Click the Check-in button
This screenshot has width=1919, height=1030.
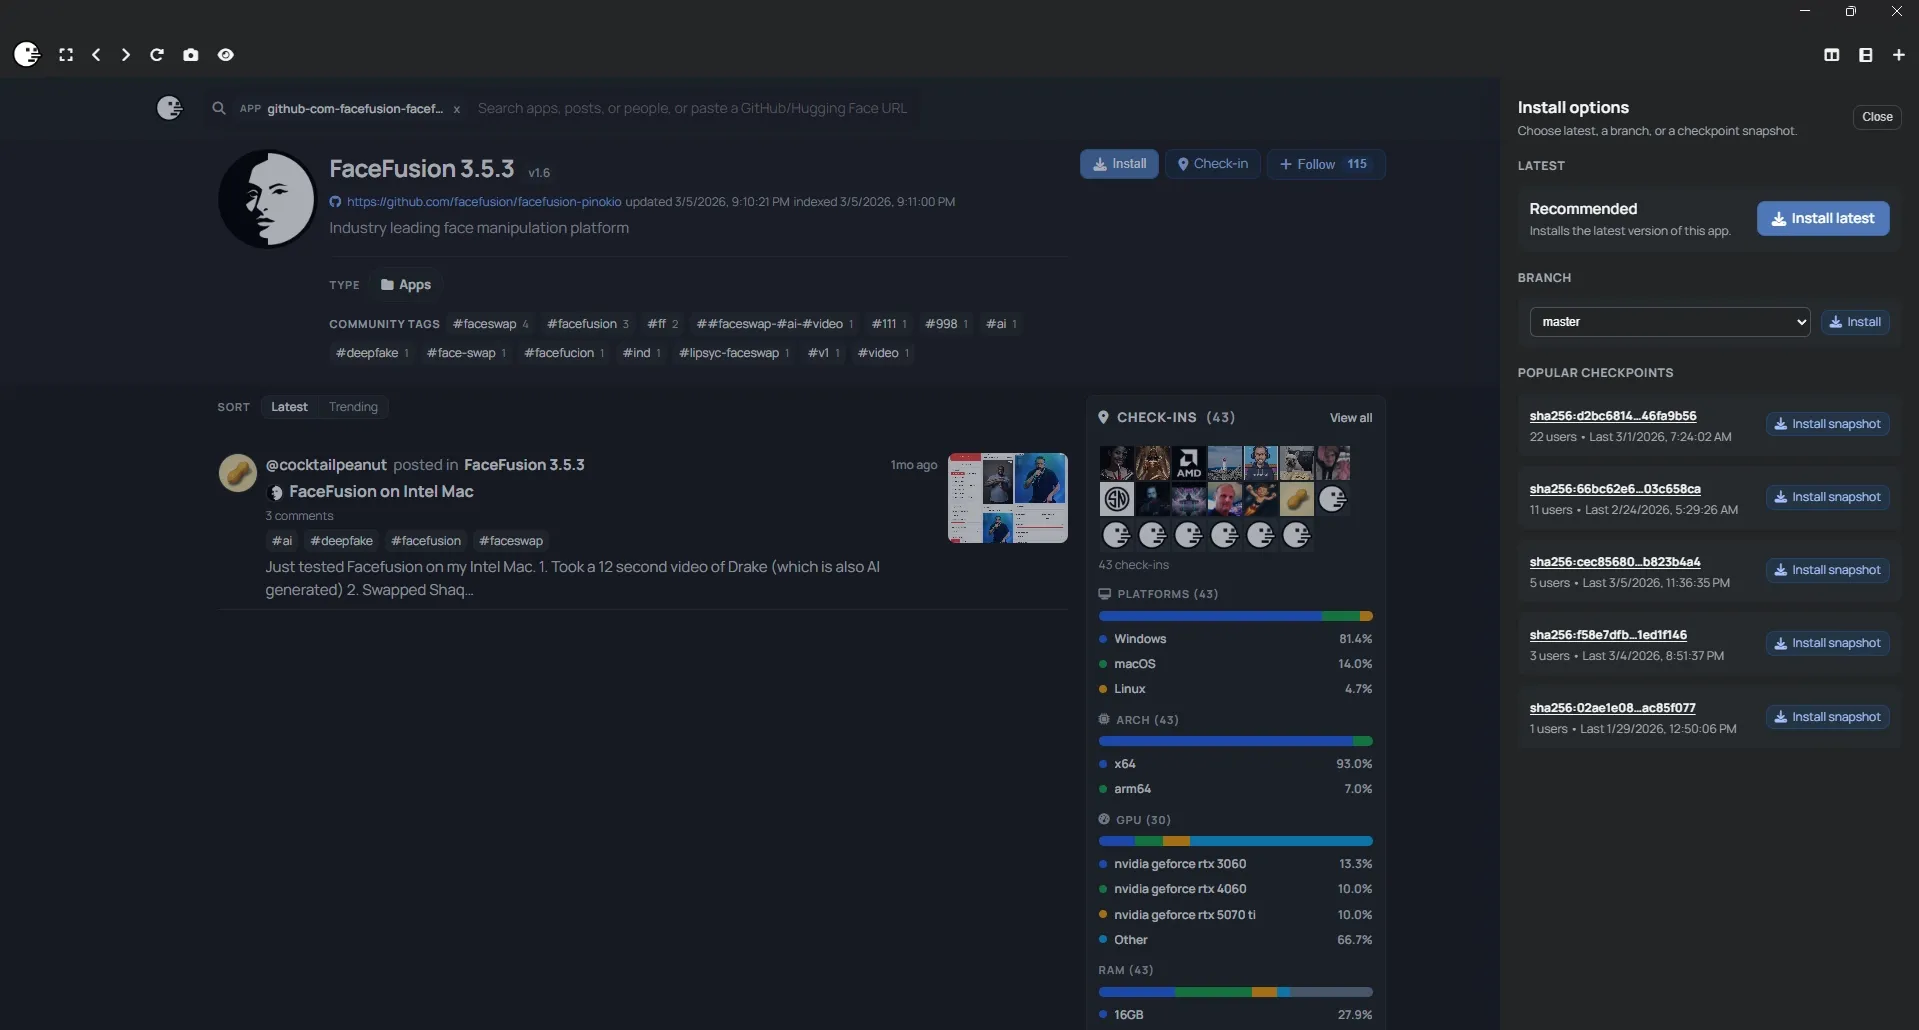click(x=1212, y=164)
